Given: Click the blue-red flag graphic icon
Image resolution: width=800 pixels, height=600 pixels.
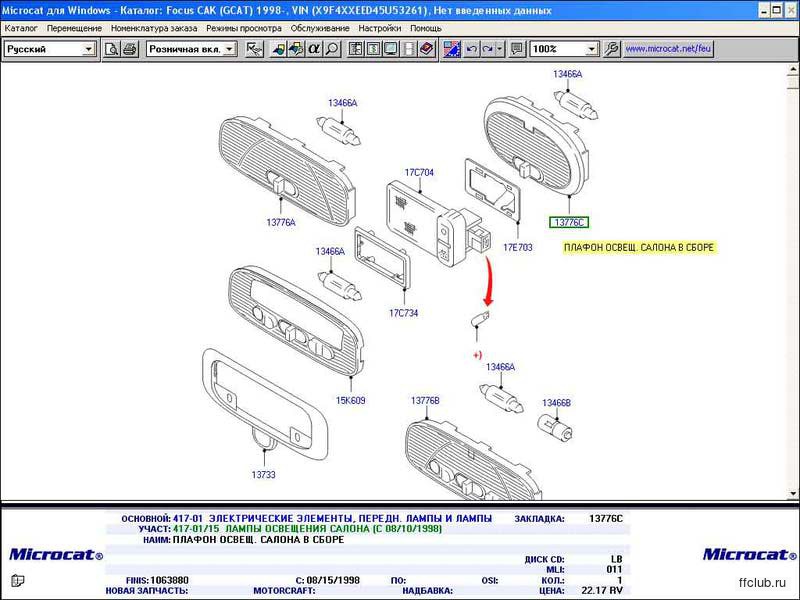Looking at the screenshot, I should pos(452,49).
